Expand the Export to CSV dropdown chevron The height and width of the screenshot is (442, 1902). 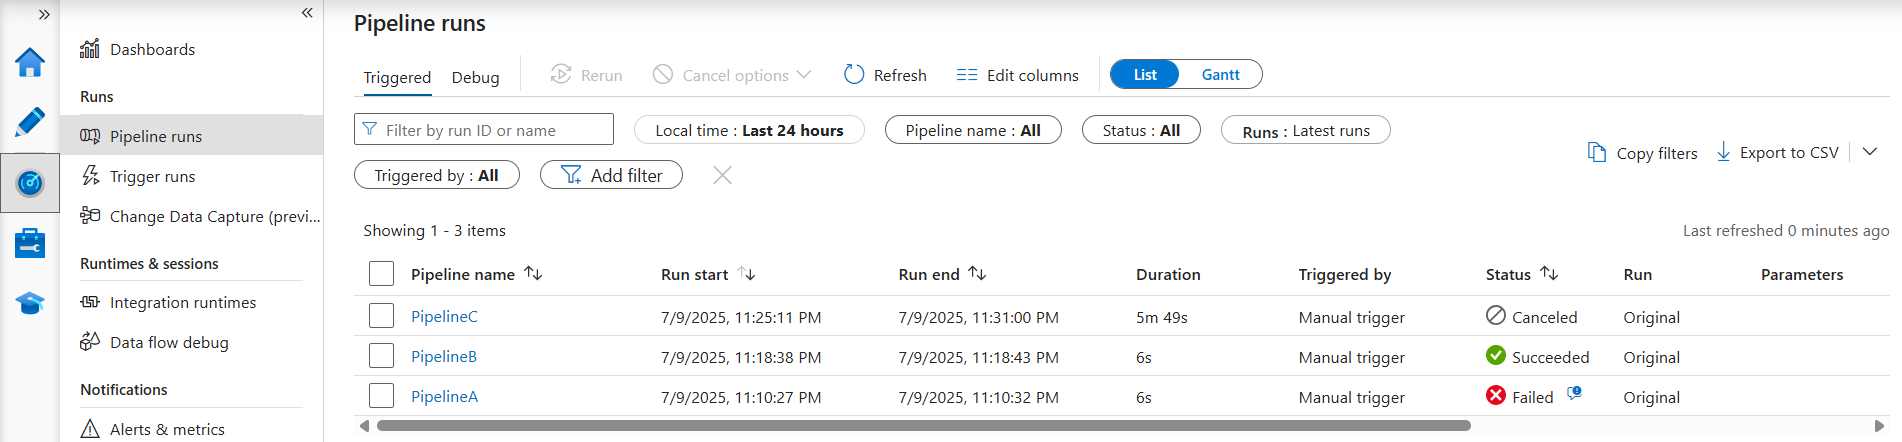pos(1870,152)
